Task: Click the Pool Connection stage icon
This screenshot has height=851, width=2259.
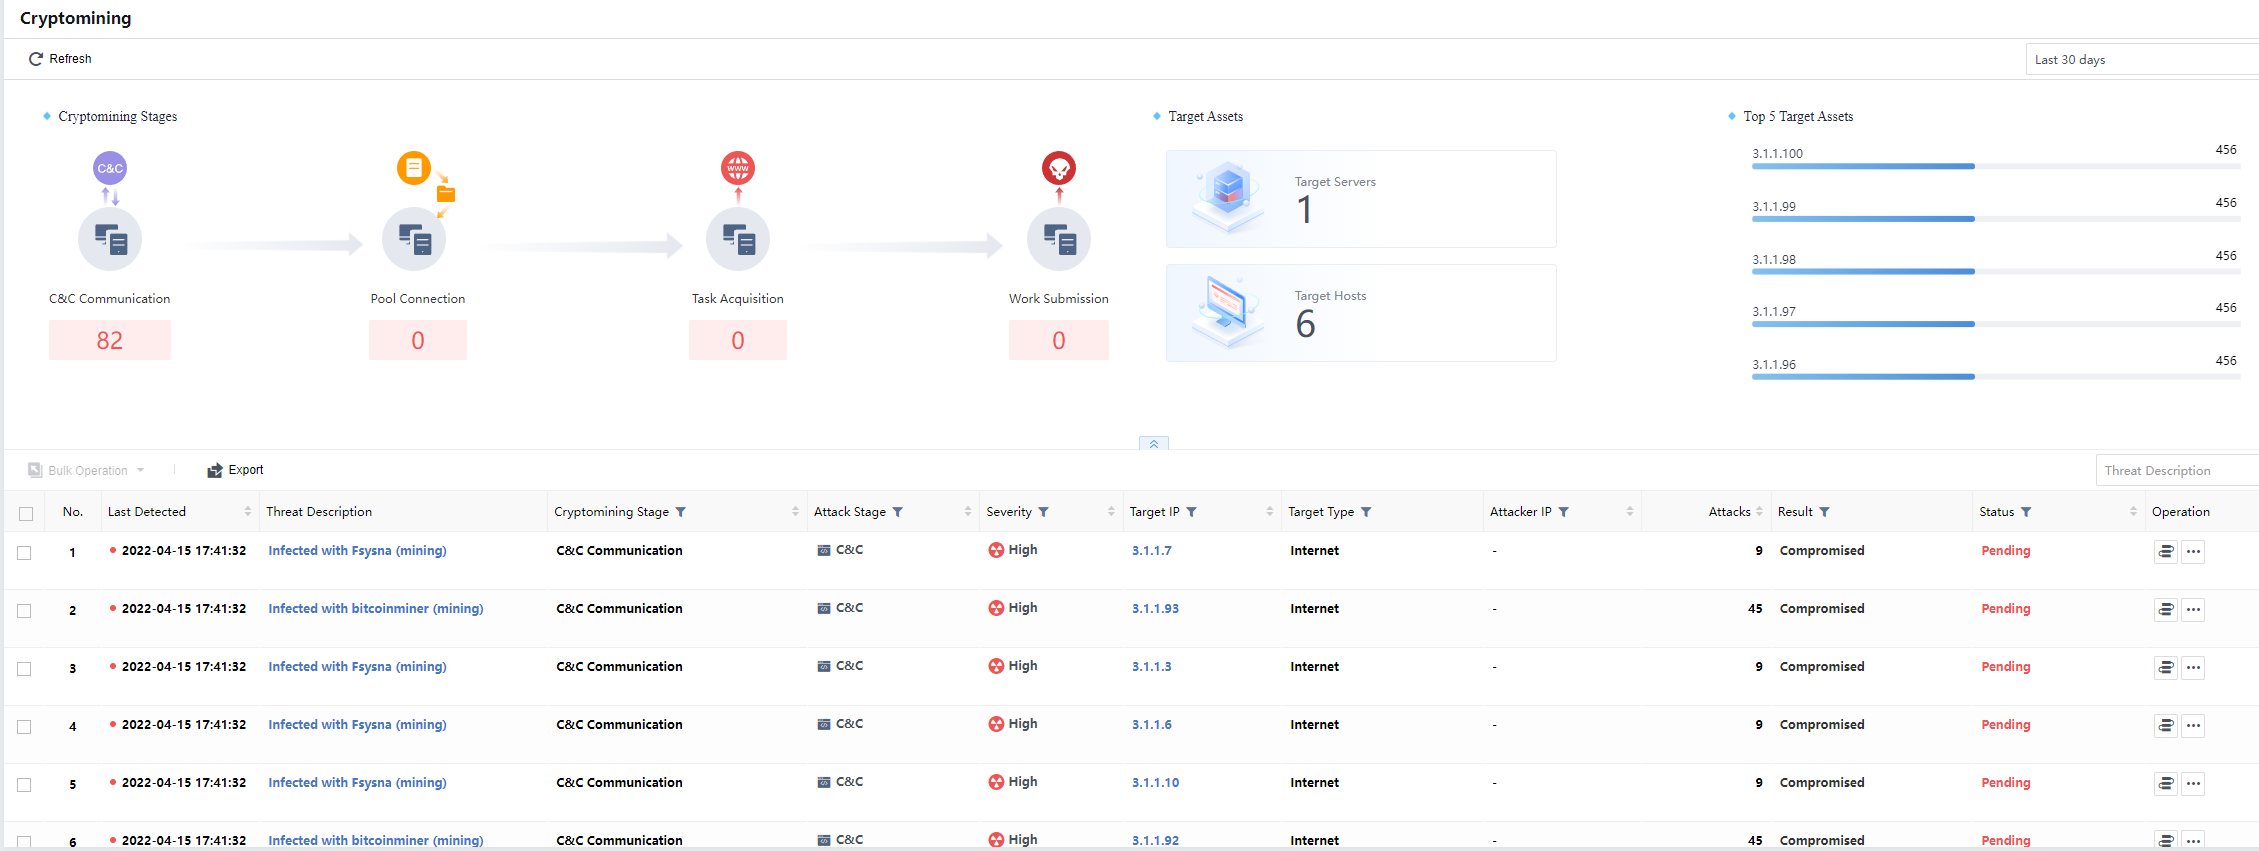Action: [414, 239]
